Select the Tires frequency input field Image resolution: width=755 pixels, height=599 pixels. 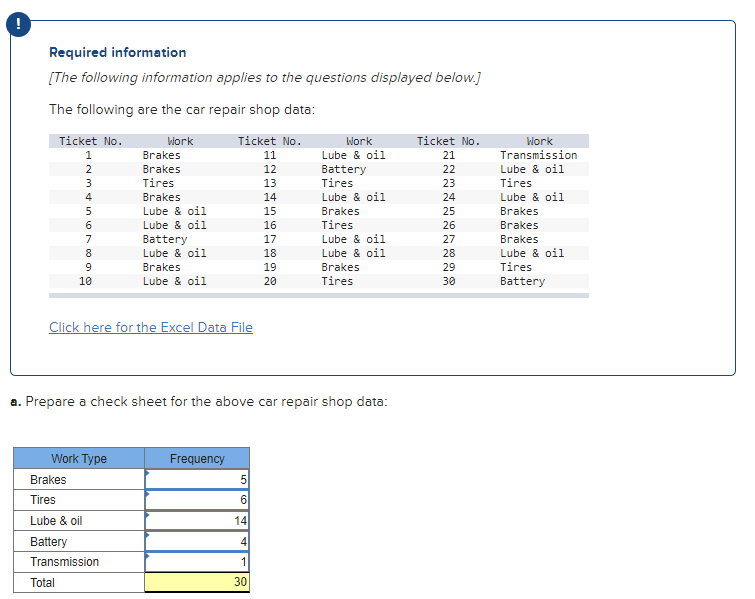click(x=197, y=500)
